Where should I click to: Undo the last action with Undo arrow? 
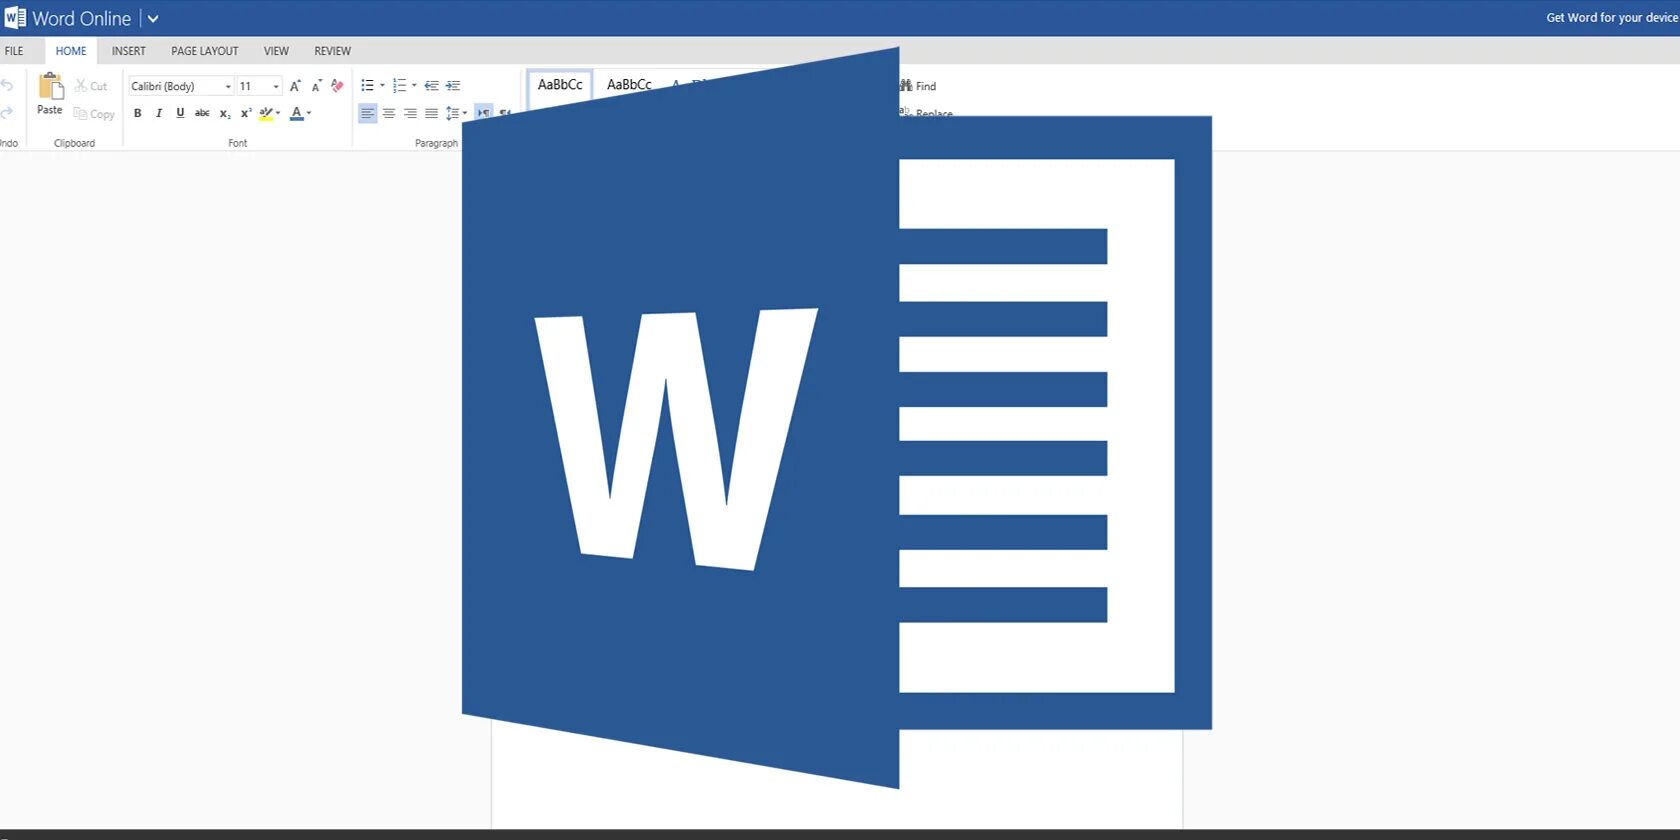7,86
